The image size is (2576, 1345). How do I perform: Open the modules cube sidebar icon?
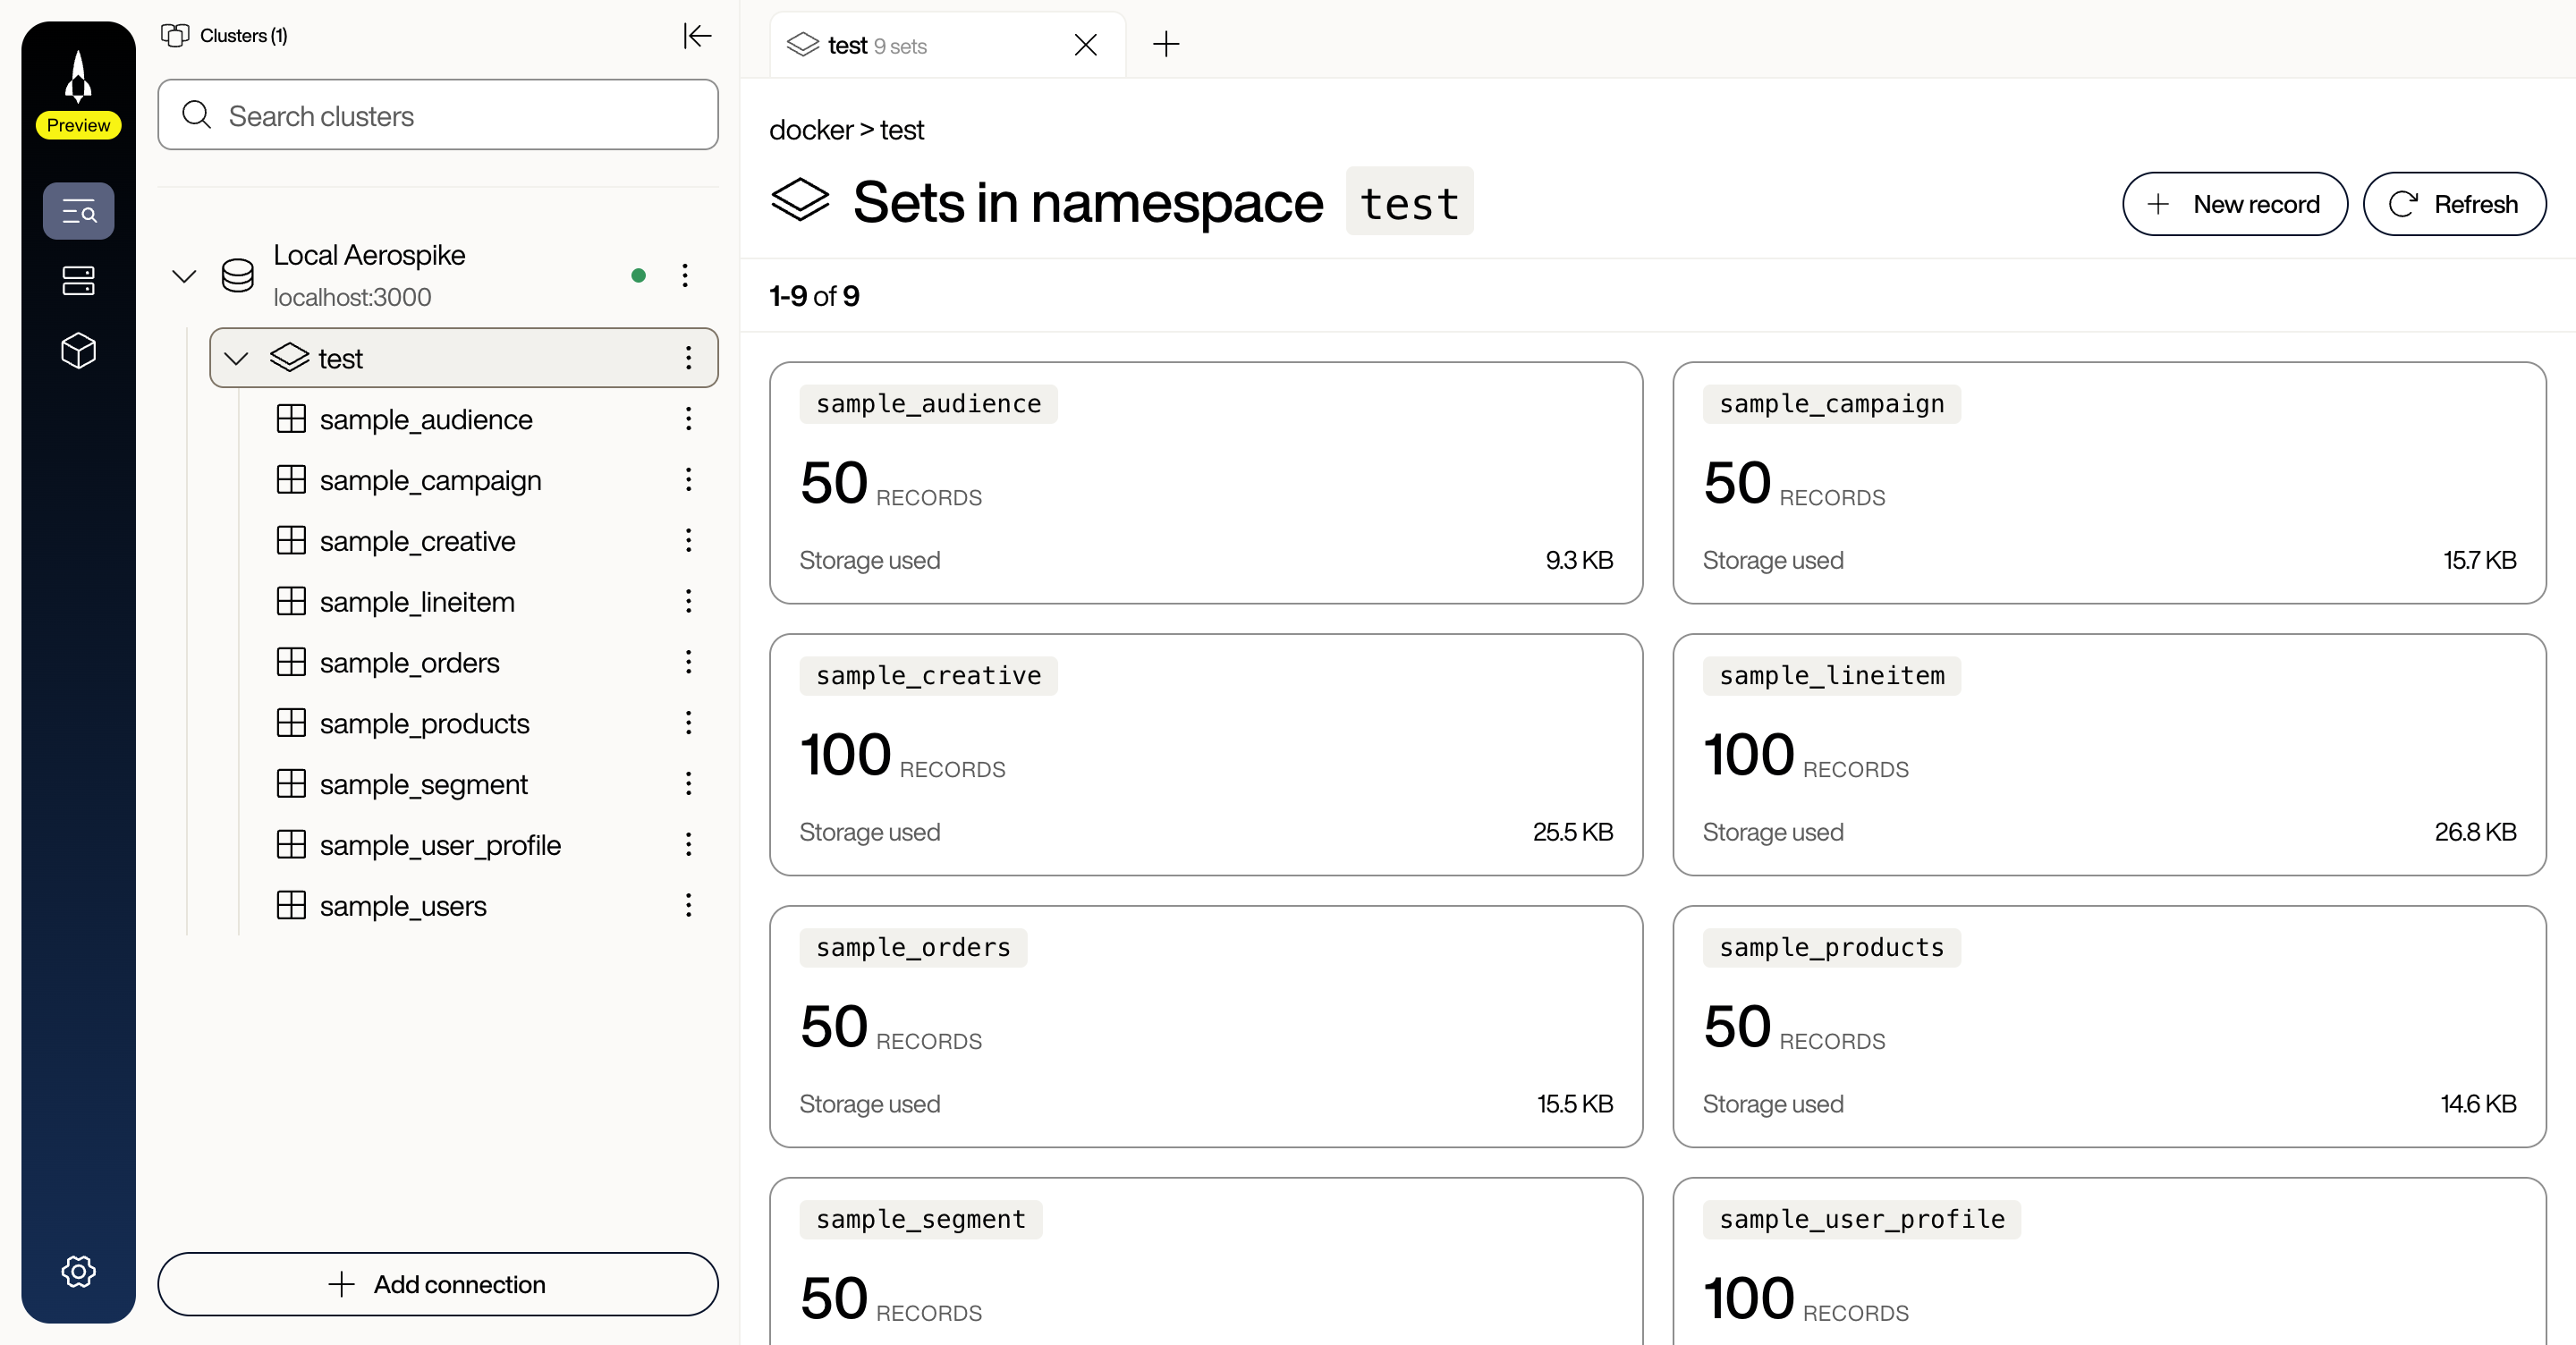click(78, 350)
